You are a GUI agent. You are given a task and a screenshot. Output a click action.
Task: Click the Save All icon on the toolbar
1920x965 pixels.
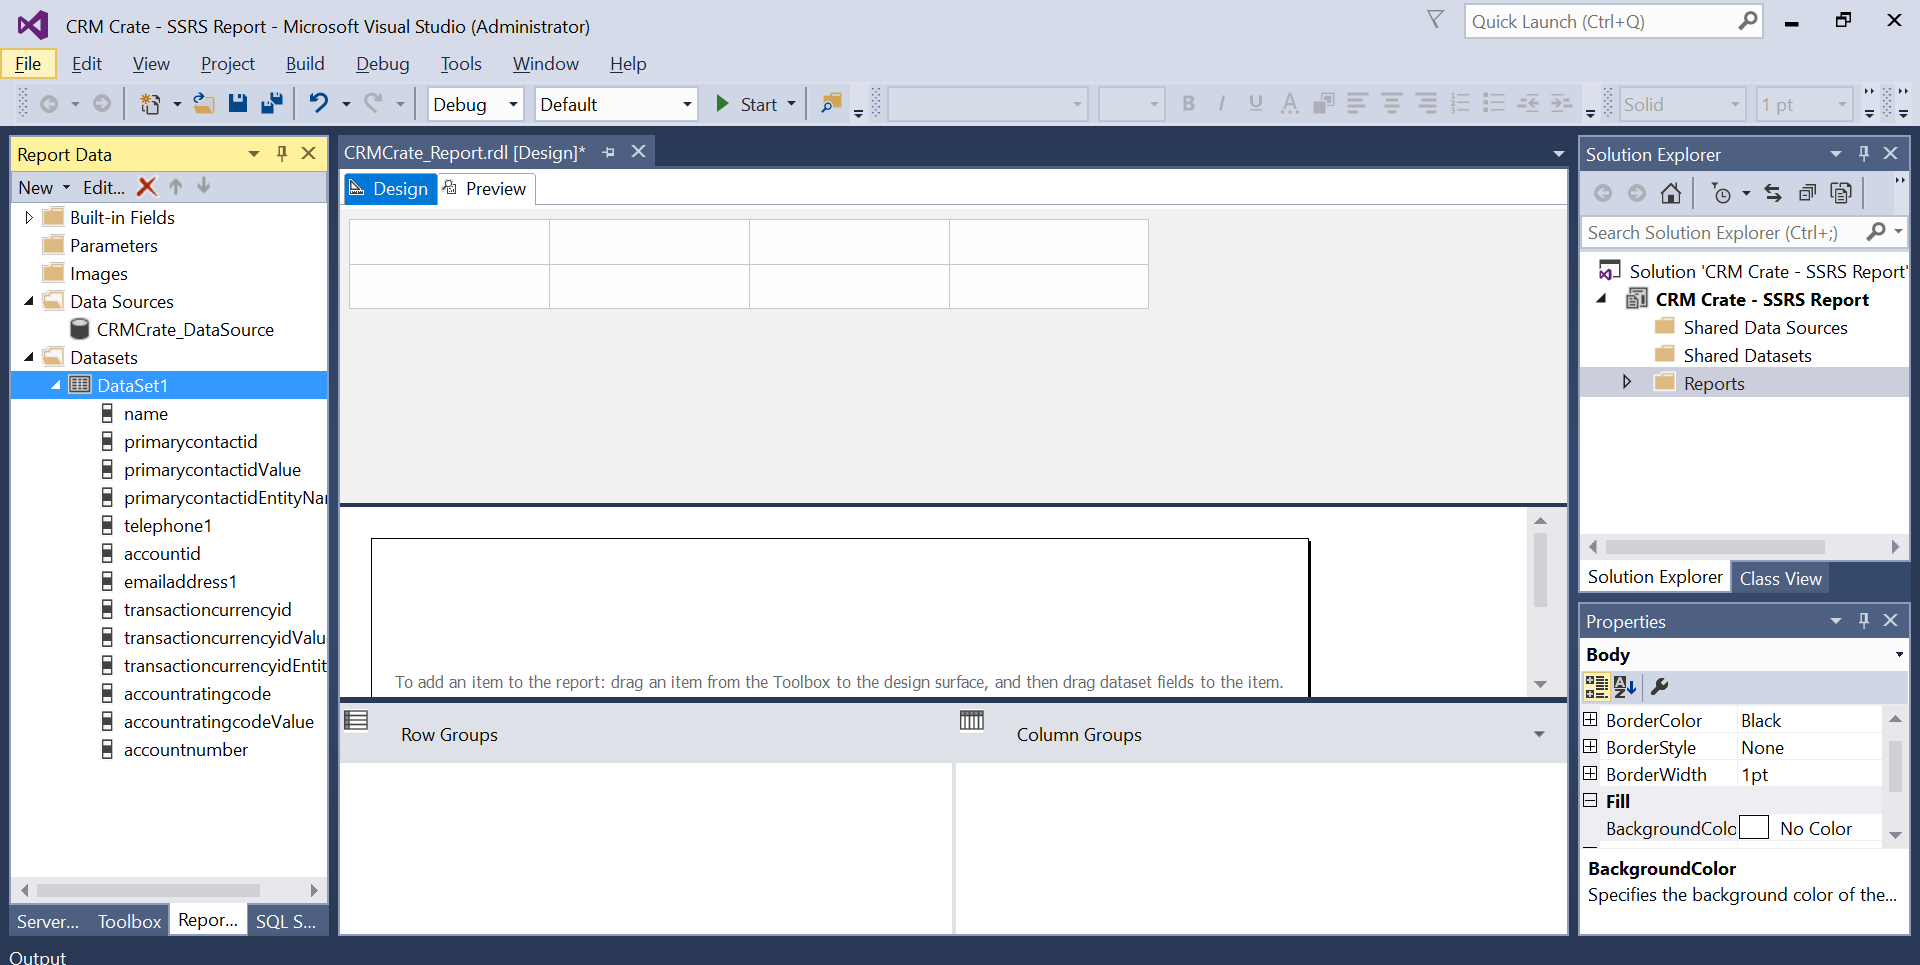(x=271, y=103)
